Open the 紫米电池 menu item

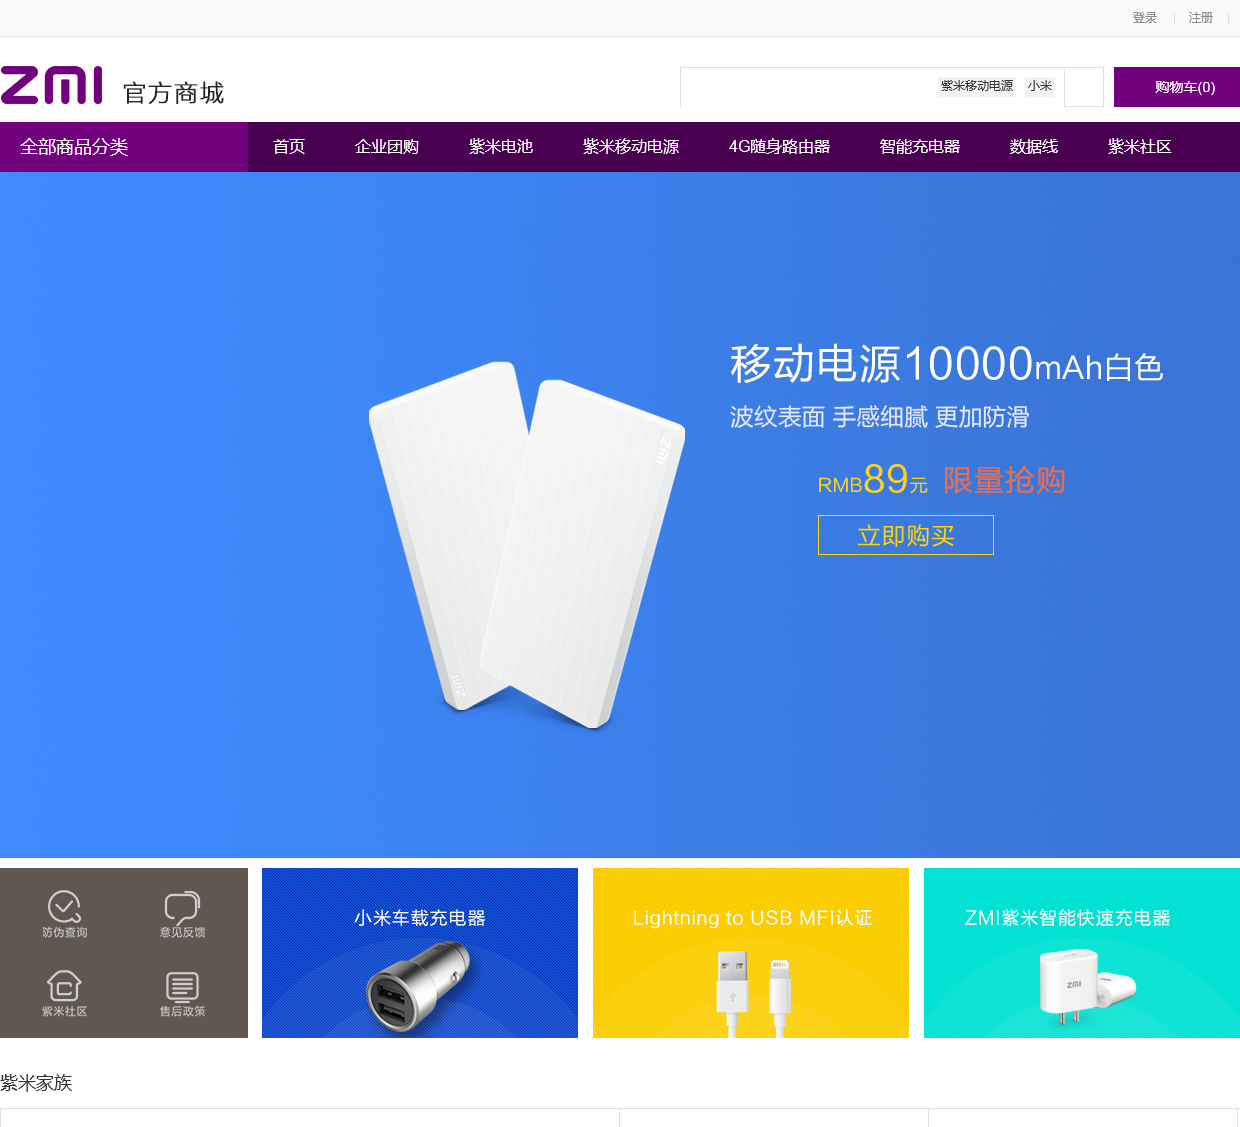click(x=501, y=147)
